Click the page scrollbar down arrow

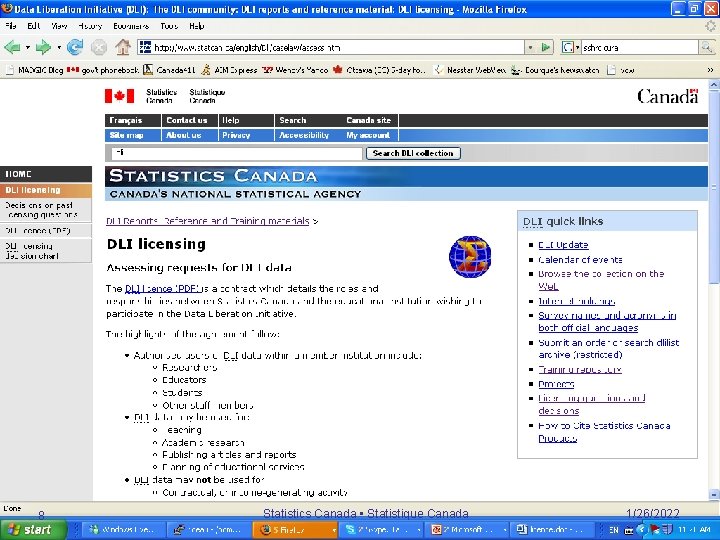tap(714, 495)
